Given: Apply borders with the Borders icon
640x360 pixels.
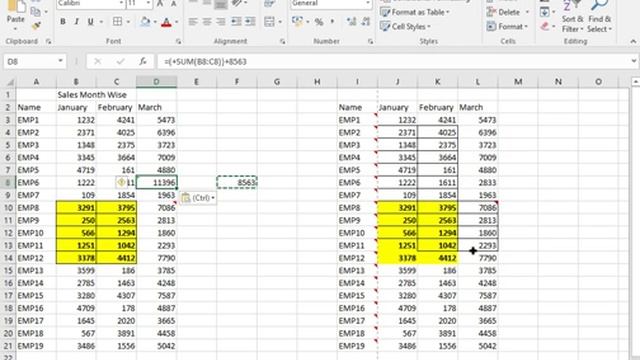Looking at the screenshot, I should pyautogui.click(x=118, y=22).
